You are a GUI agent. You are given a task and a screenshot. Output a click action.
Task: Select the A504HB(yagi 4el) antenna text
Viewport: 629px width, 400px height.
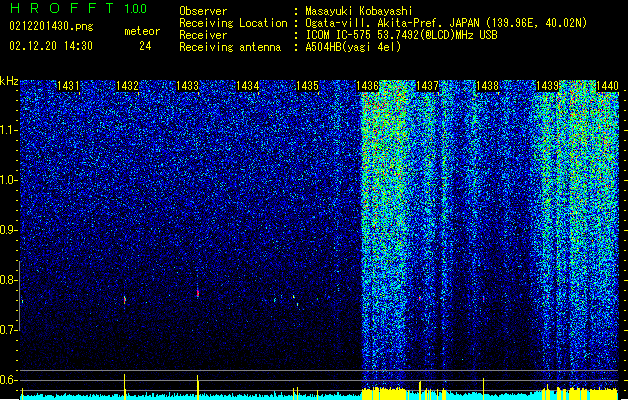click(x=353, y=47)
